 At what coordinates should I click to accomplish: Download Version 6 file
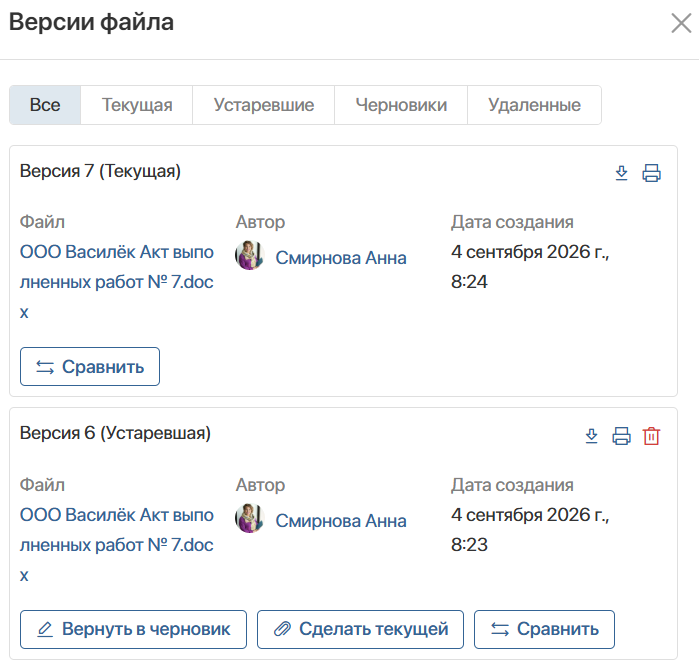(x=592, y=436)
